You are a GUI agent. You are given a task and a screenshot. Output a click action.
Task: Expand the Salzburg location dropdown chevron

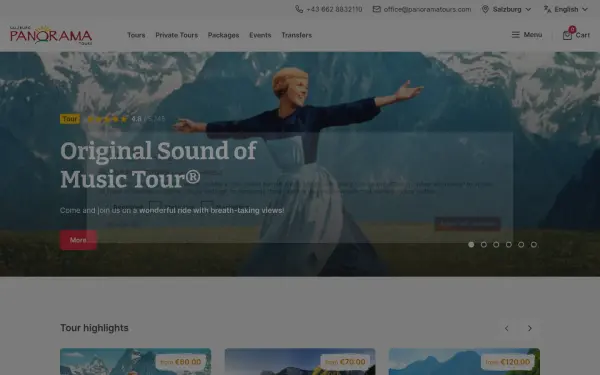[528, 9]
